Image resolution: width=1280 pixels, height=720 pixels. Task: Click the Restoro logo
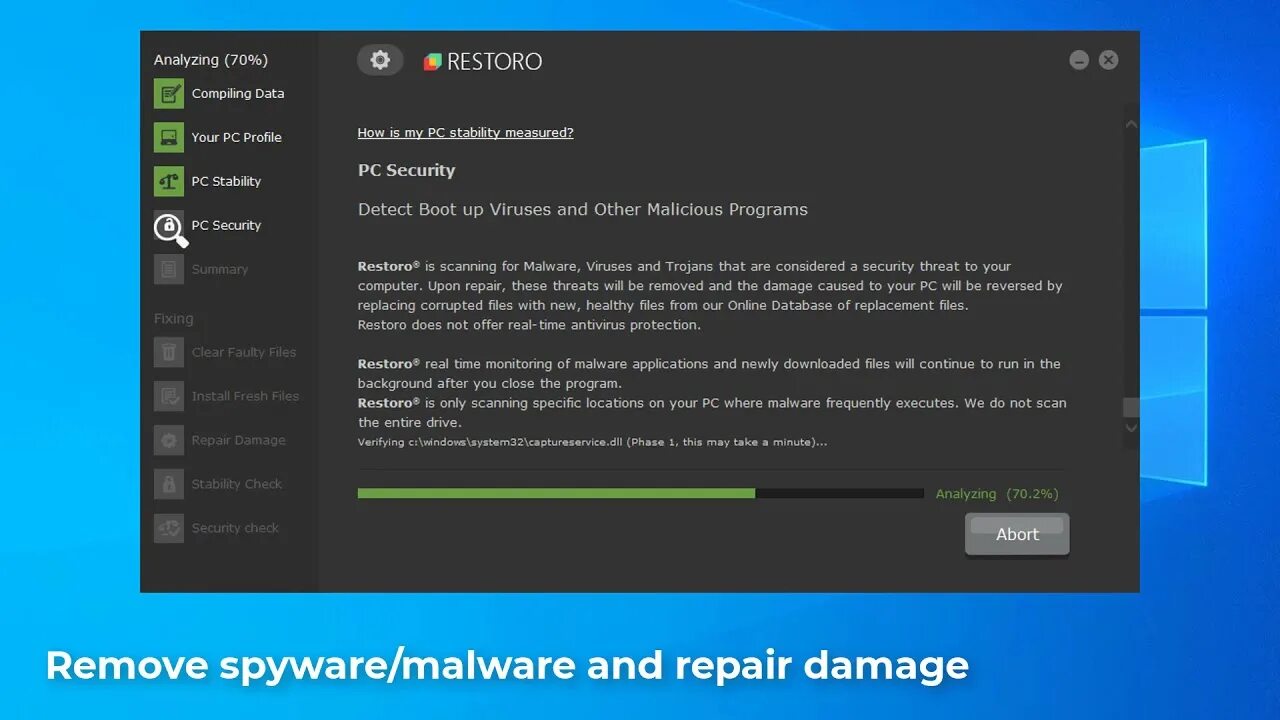(483, 61)
